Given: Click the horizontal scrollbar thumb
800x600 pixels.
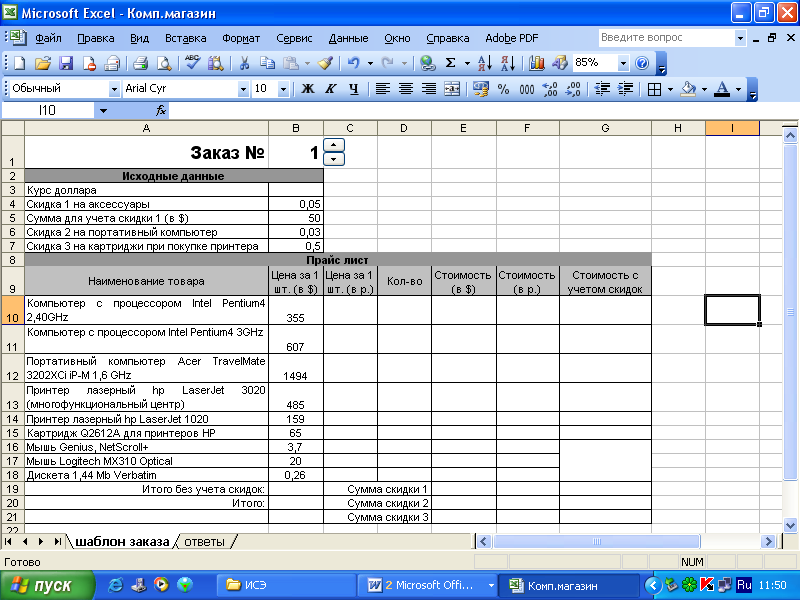Looking at the screenshot, I should [x=596, y=541].
